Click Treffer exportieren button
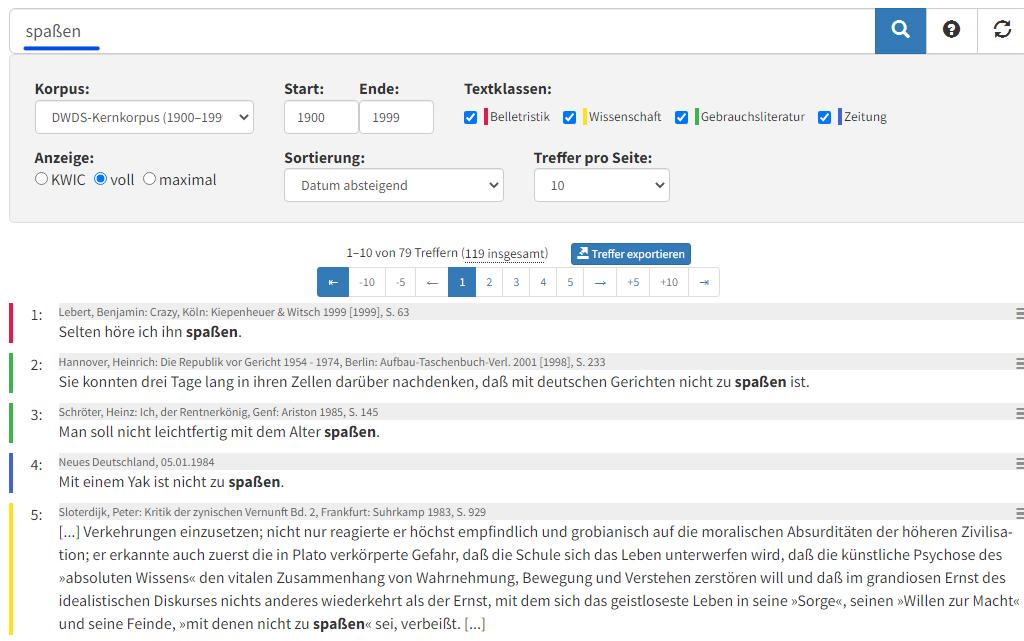The height and width of the screenshot is (641, 1024). 630,254
